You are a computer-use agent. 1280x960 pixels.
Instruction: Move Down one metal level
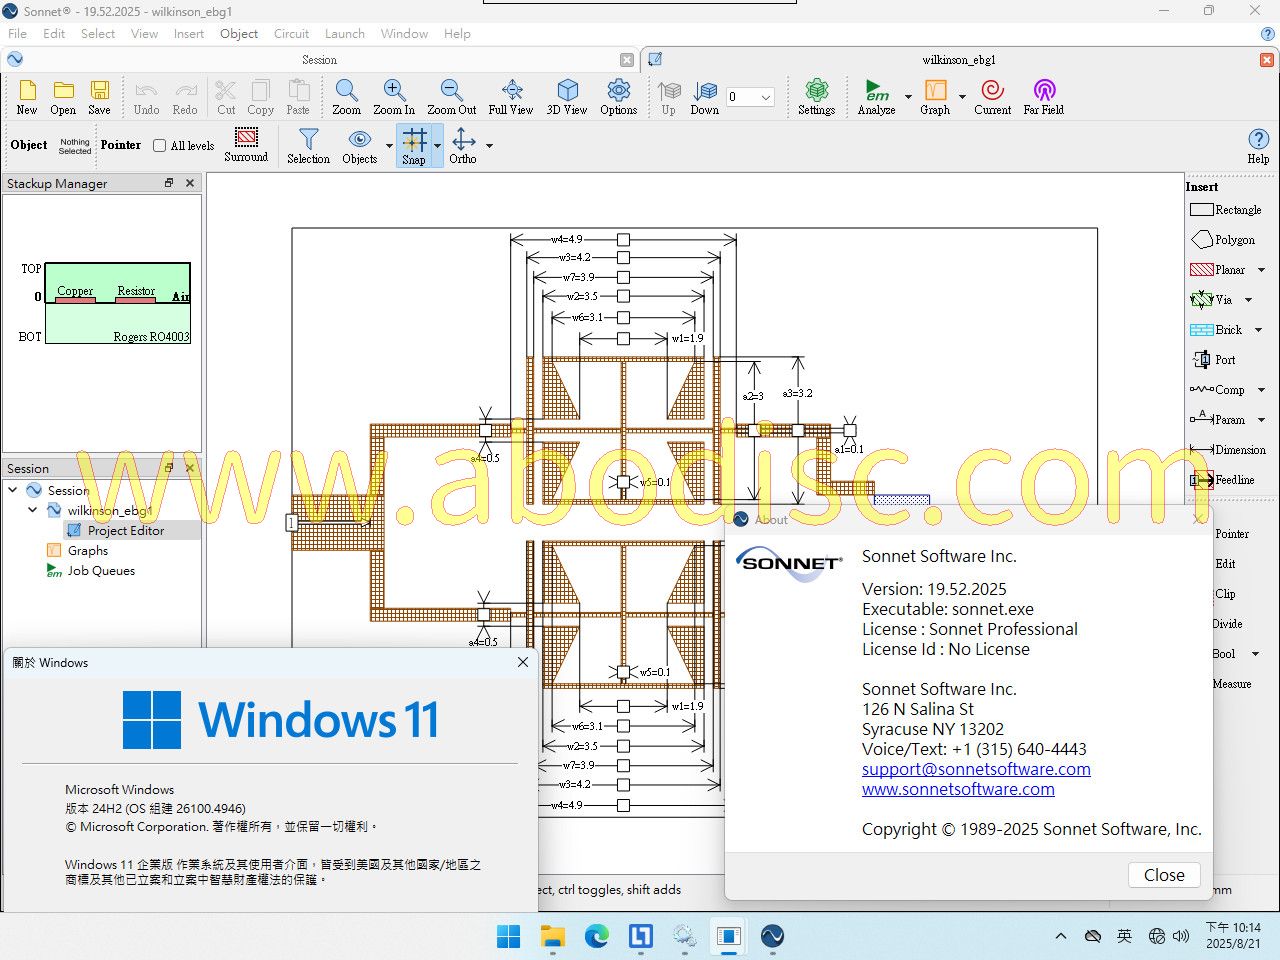(705, 97)
